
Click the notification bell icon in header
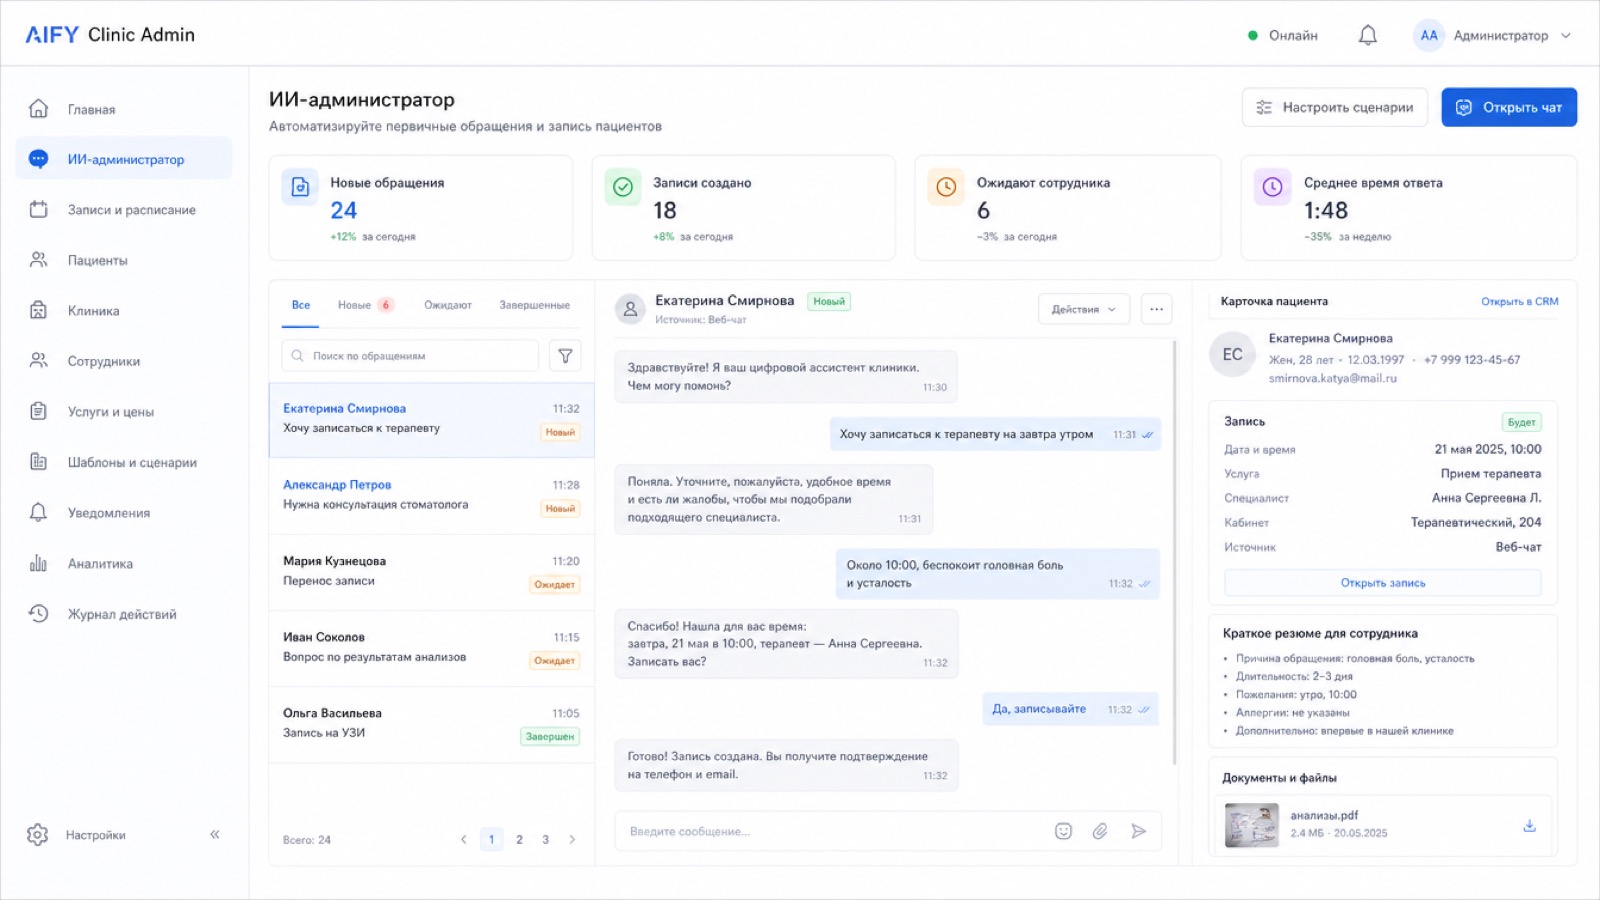(1367, 35)
